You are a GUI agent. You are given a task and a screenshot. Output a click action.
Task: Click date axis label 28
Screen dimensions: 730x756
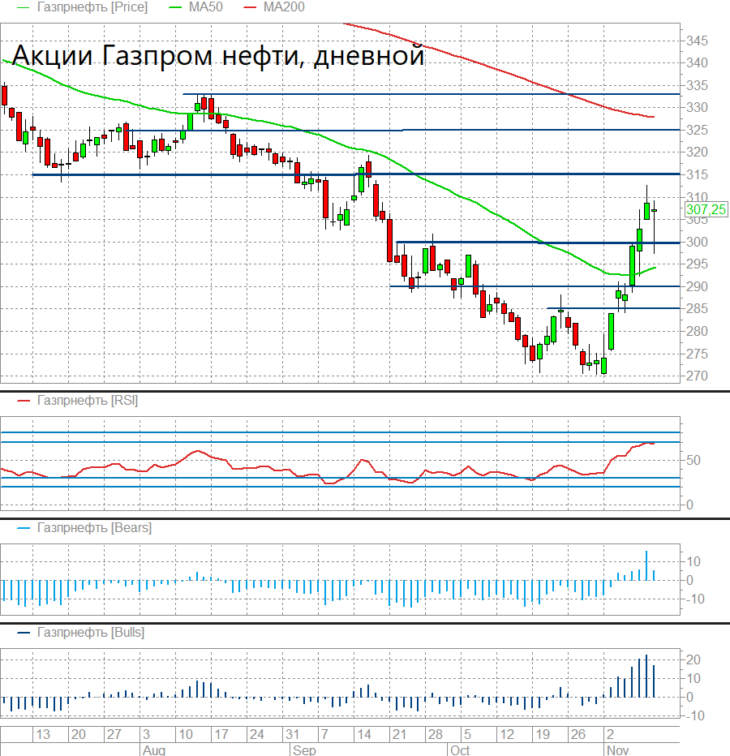click(435, 735)
